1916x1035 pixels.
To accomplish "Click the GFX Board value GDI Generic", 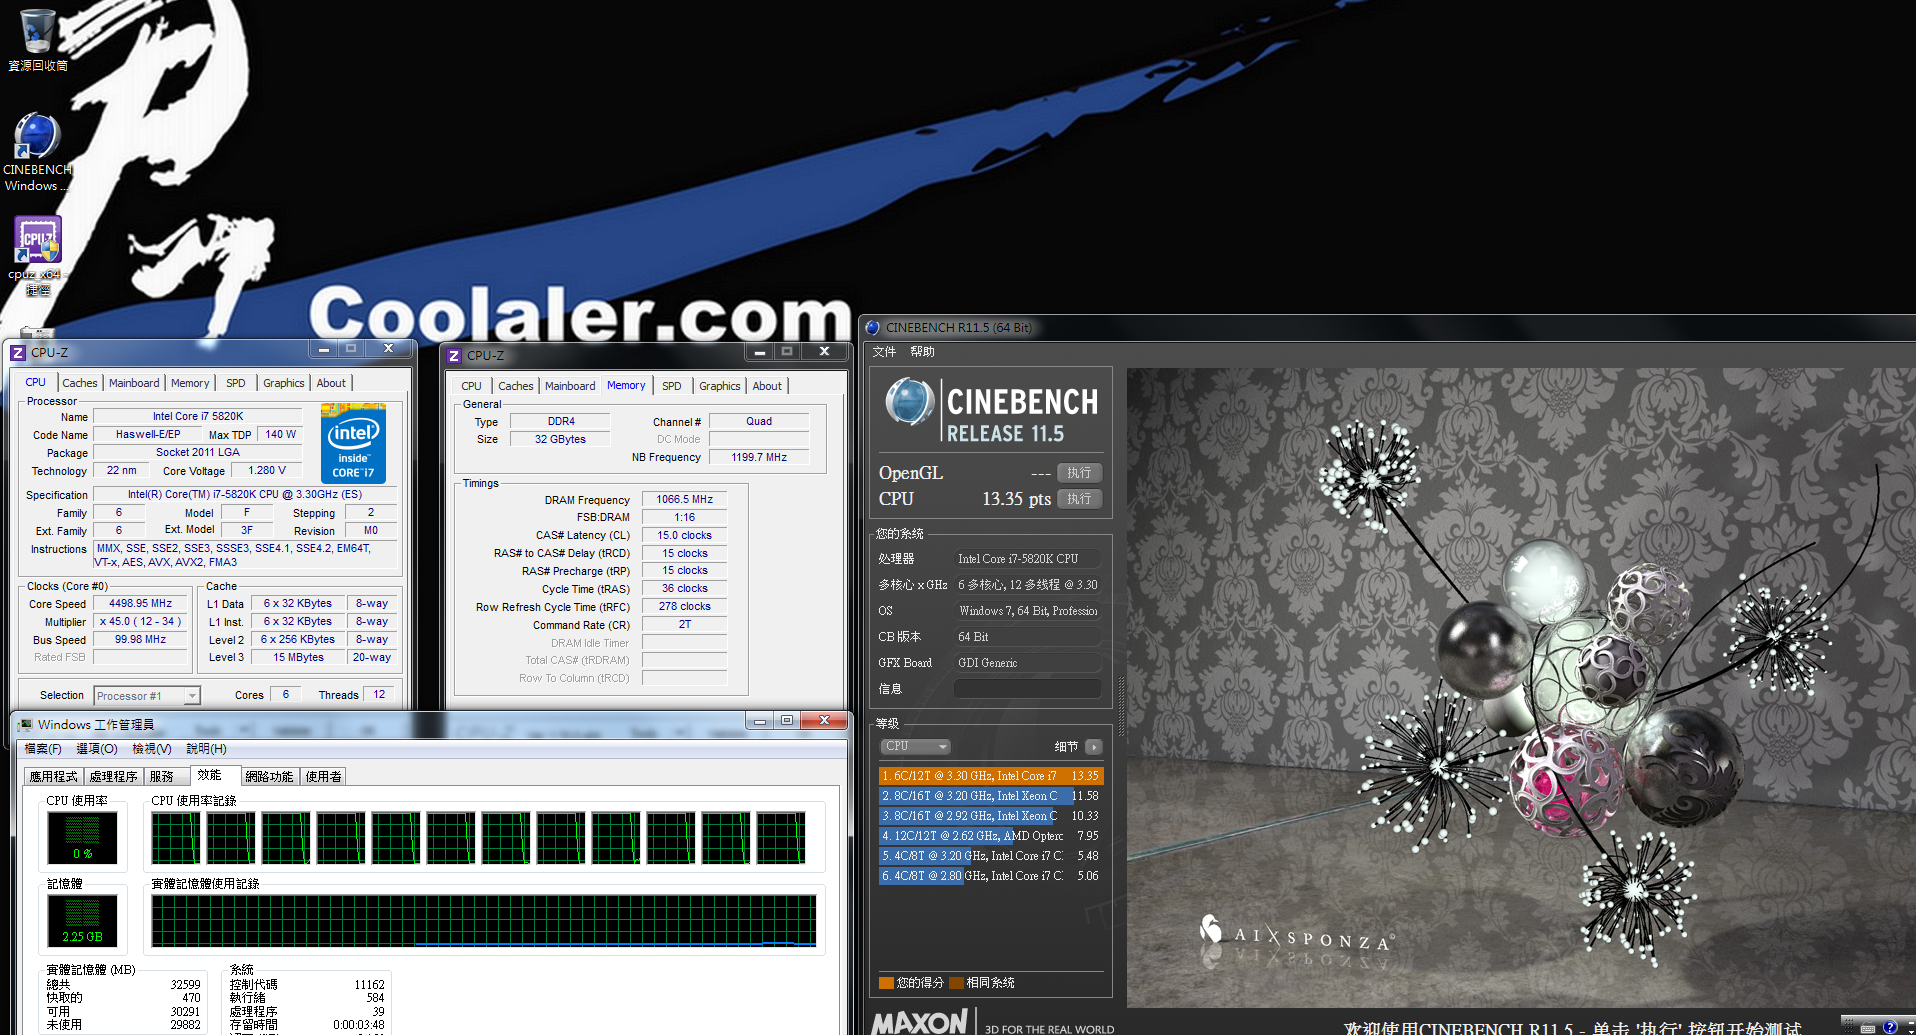I will 1027,663.
